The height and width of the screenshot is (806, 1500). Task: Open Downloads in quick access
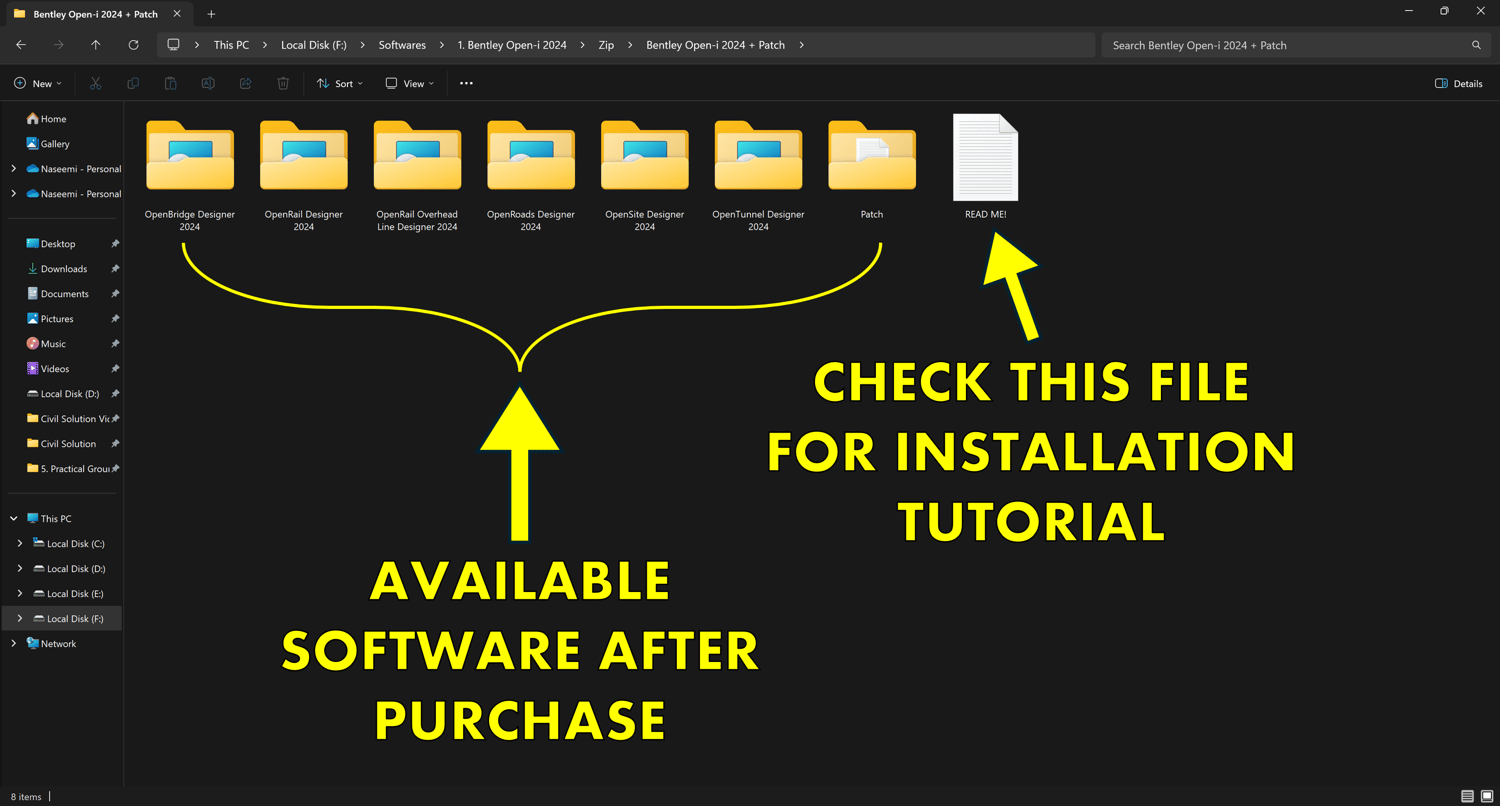62,269
